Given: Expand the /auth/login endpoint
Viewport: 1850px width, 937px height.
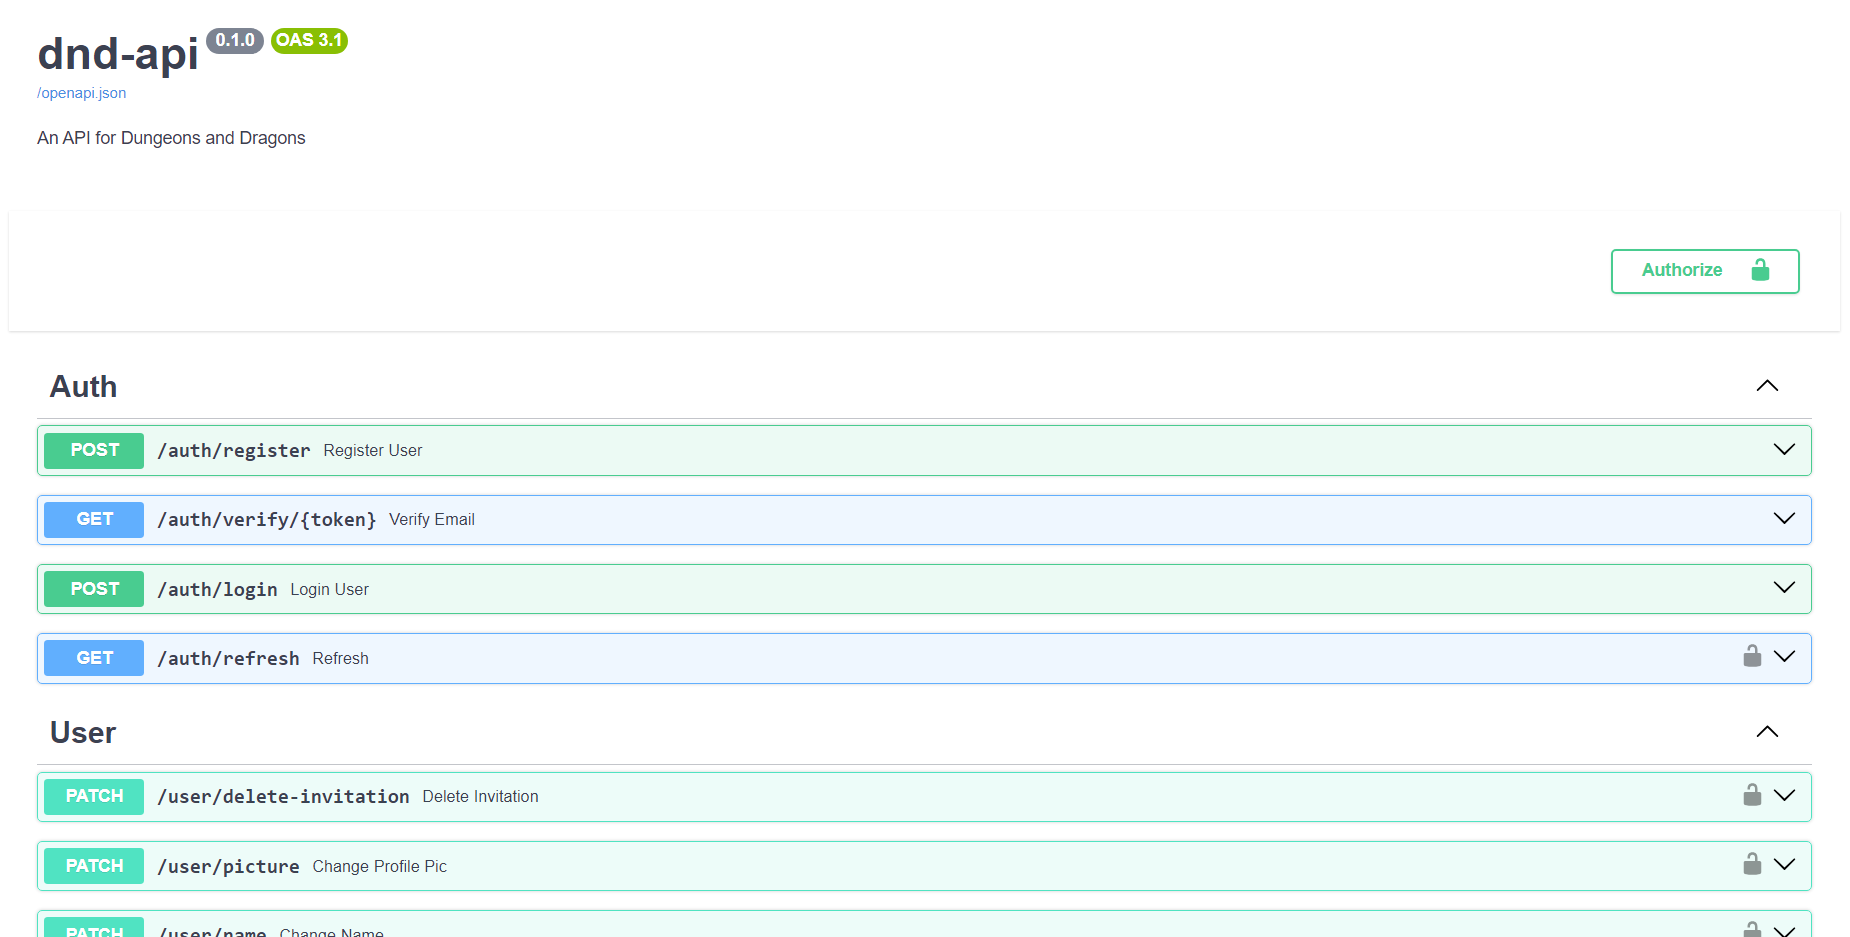Looking at the screenshot, I should click(1784, 587).
